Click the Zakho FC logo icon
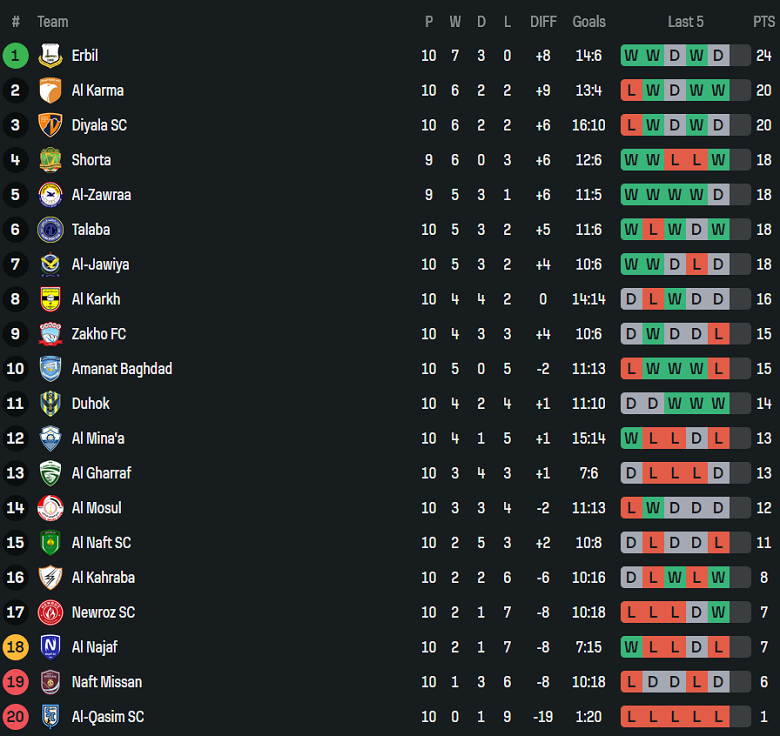 [50, 334]
